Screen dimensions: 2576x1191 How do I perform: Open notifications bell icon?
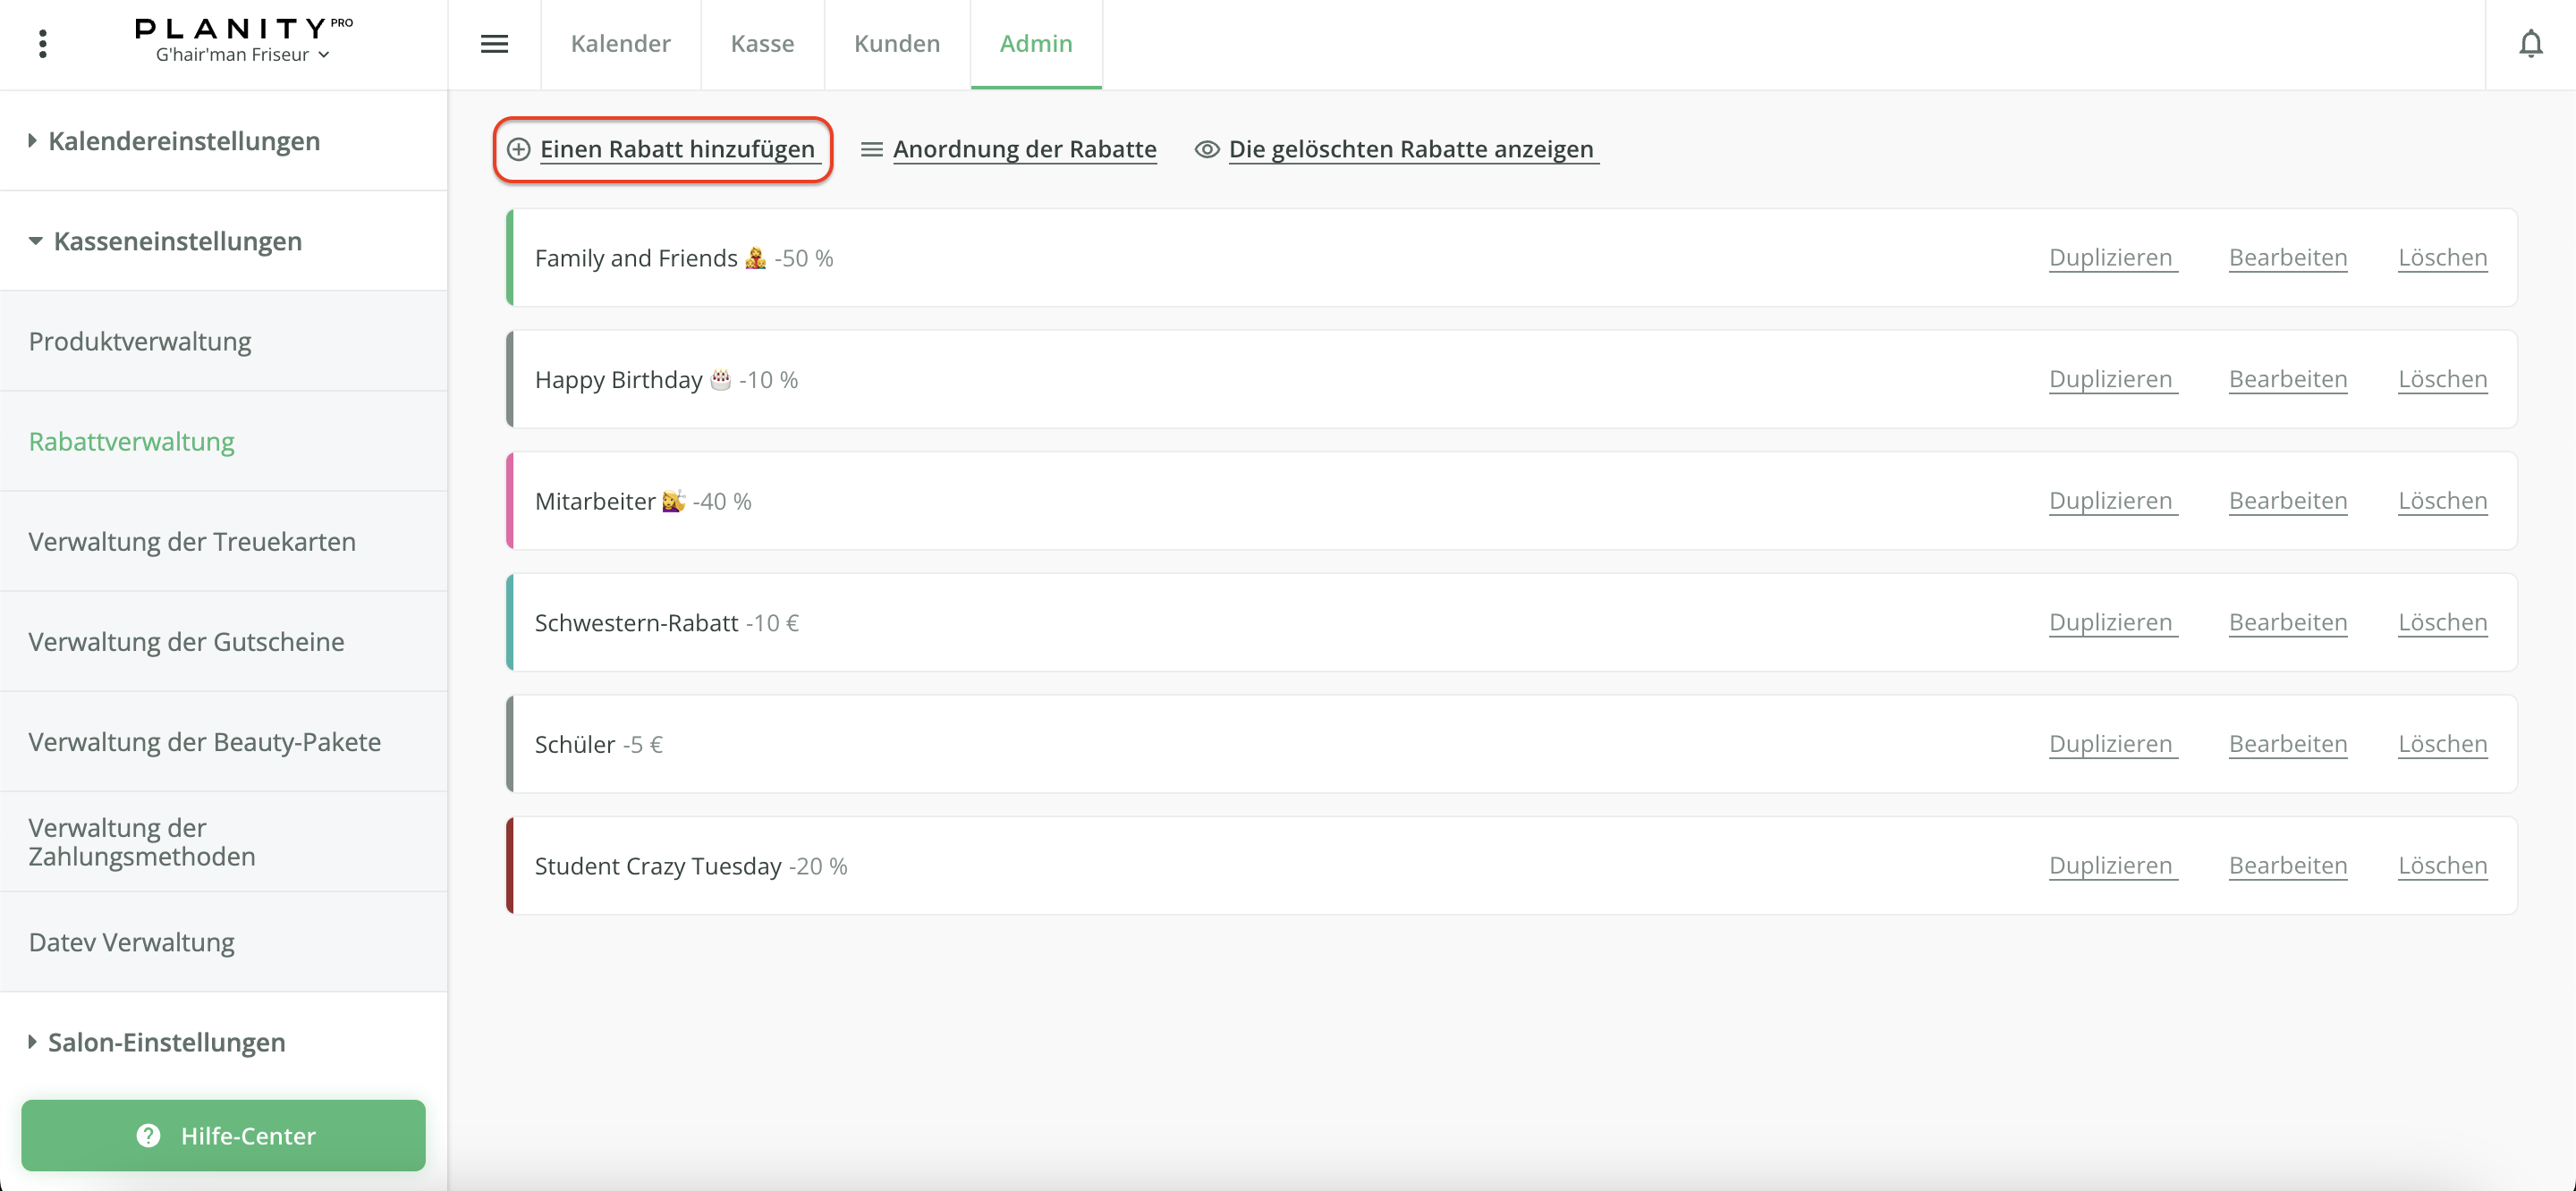coord(2530,44)
